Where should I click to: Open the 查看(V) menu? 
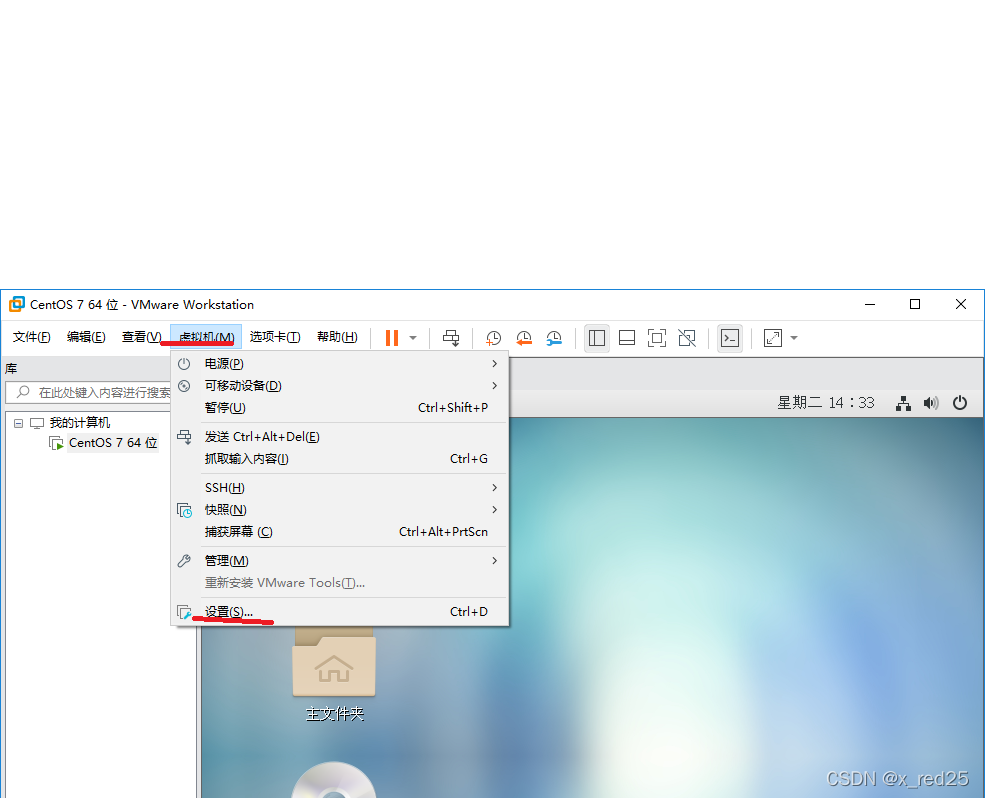pyautogui.click(x=141, y=337)
